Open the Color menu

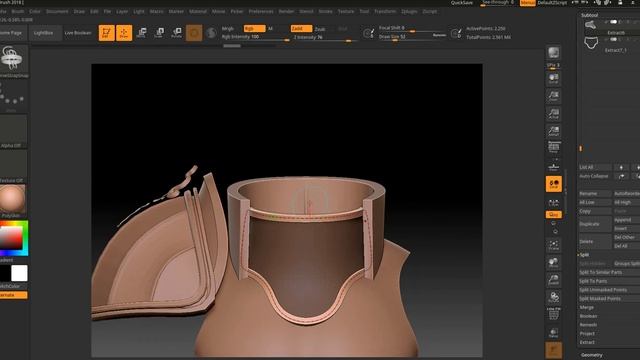pos(35,11)
